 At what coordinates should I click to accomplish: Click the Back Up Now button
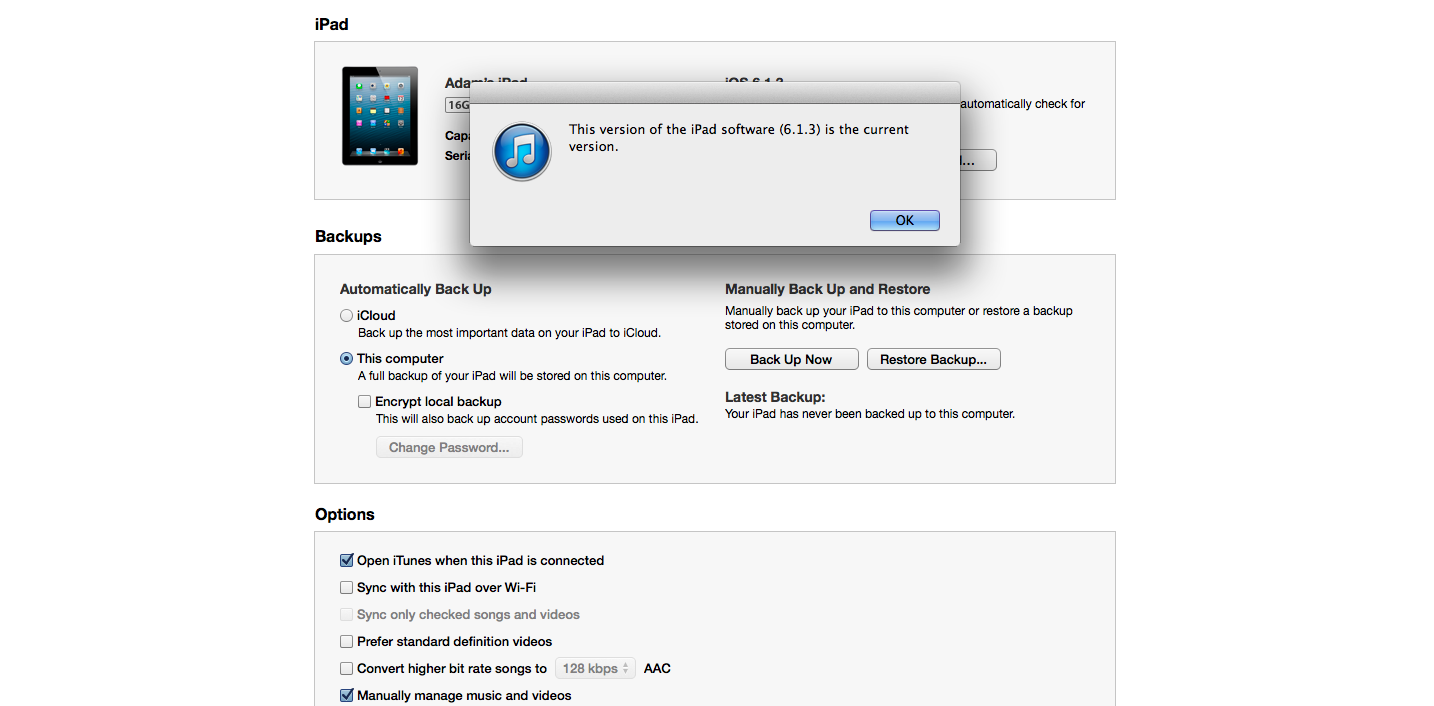pos(791,359)
